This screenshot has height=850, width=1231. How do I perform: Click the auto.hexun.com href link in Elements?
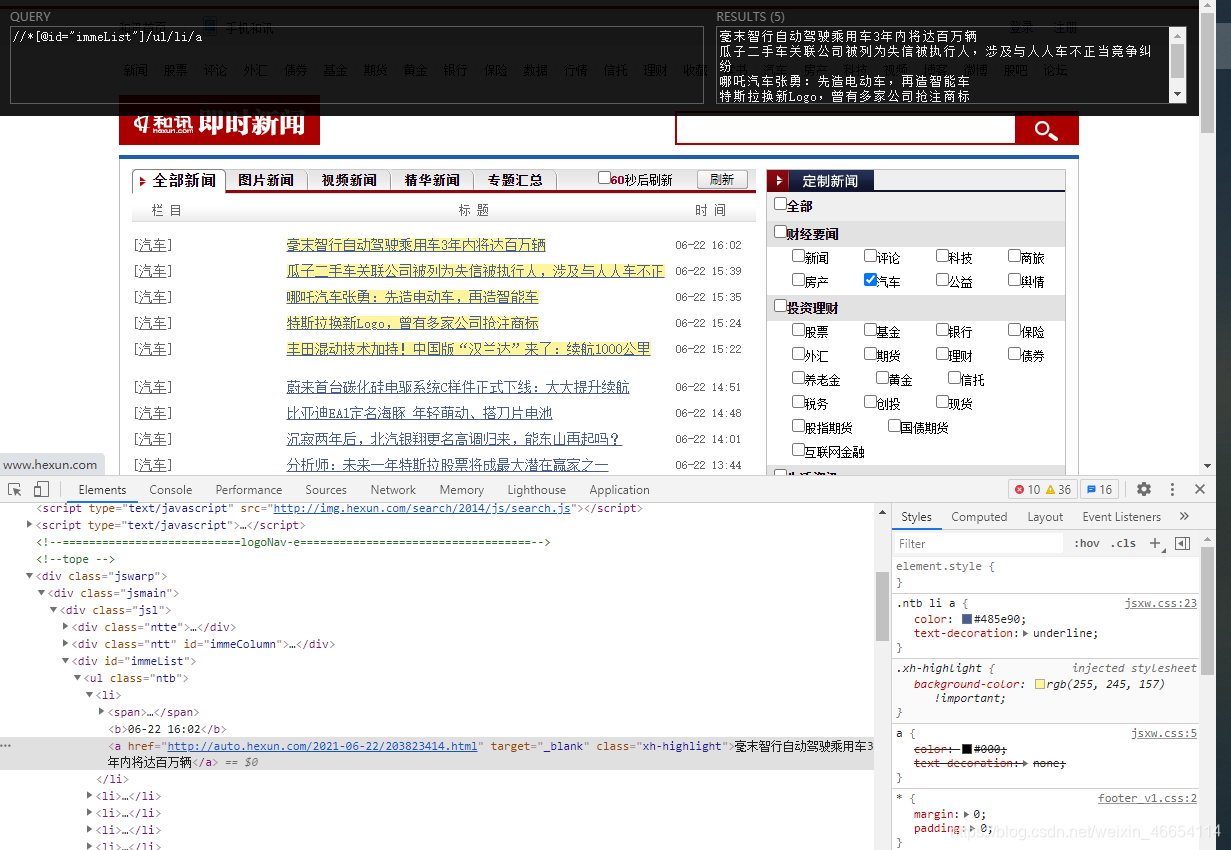coord(322,746)
